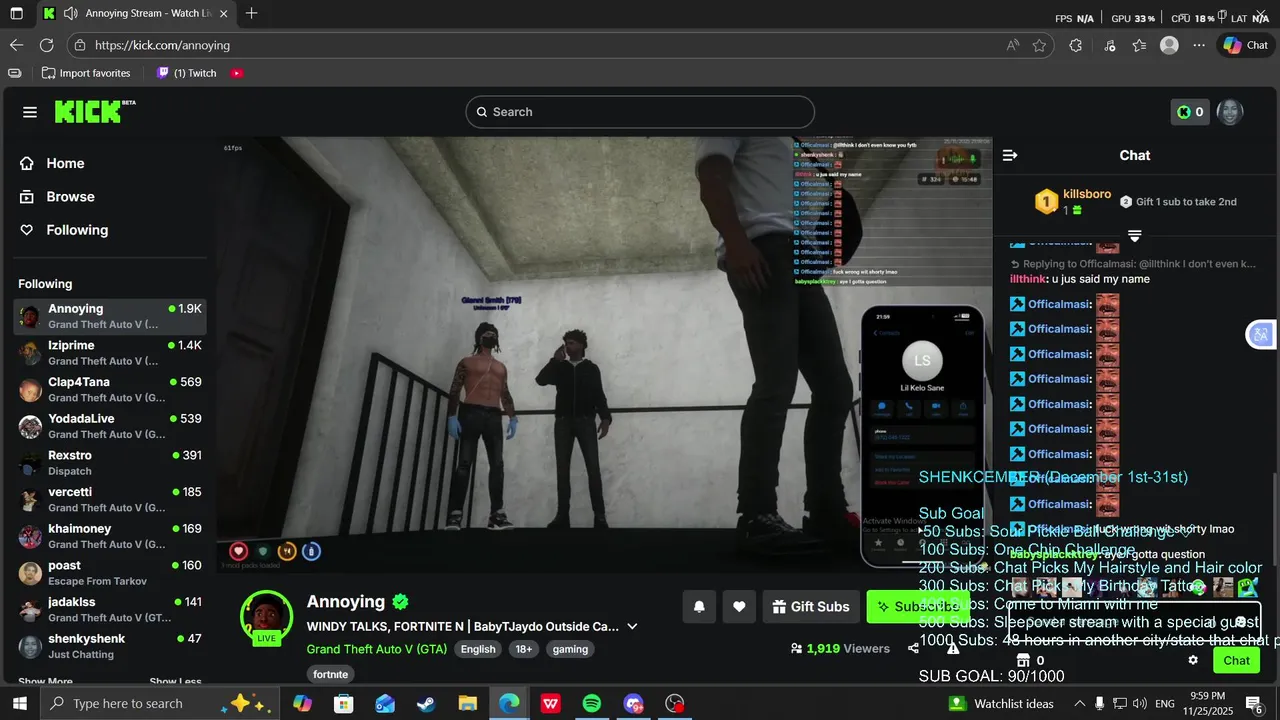Open chat settings gear icon
This screenshot has width=1280, height=720.
coord(1193,660)
